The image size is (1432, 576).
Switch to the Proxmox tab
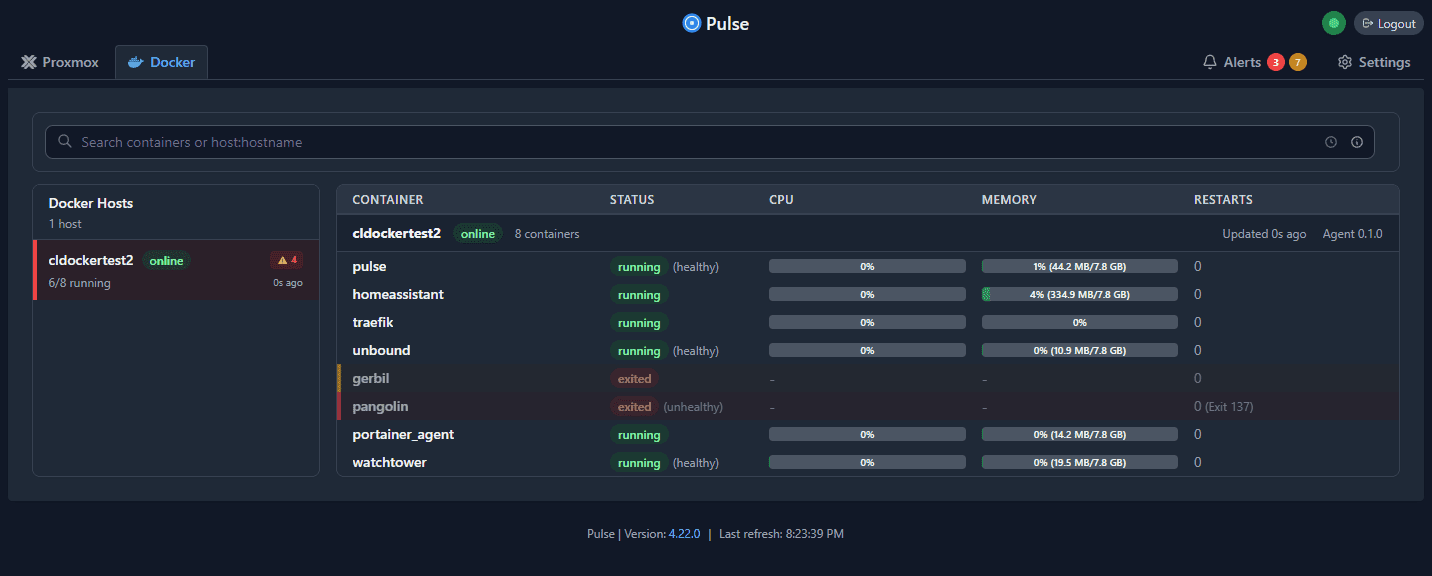60,62
